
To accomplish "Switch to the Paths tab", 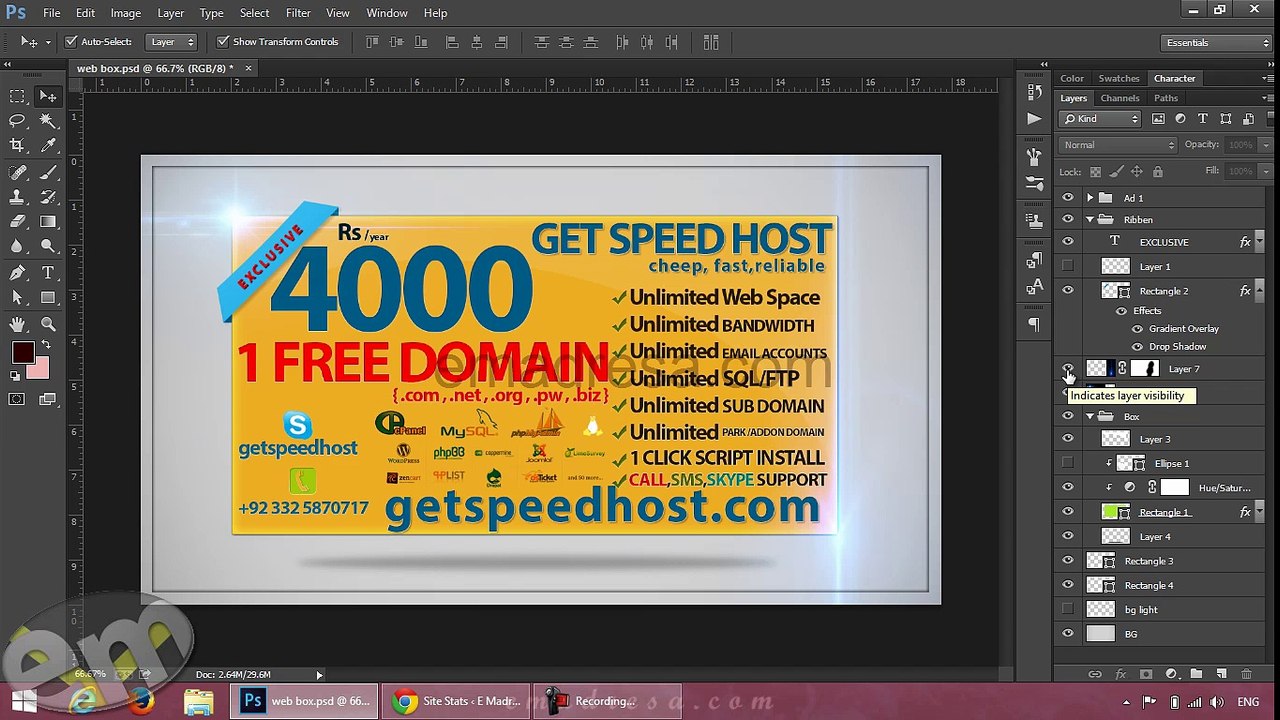I will (1166, 98).
